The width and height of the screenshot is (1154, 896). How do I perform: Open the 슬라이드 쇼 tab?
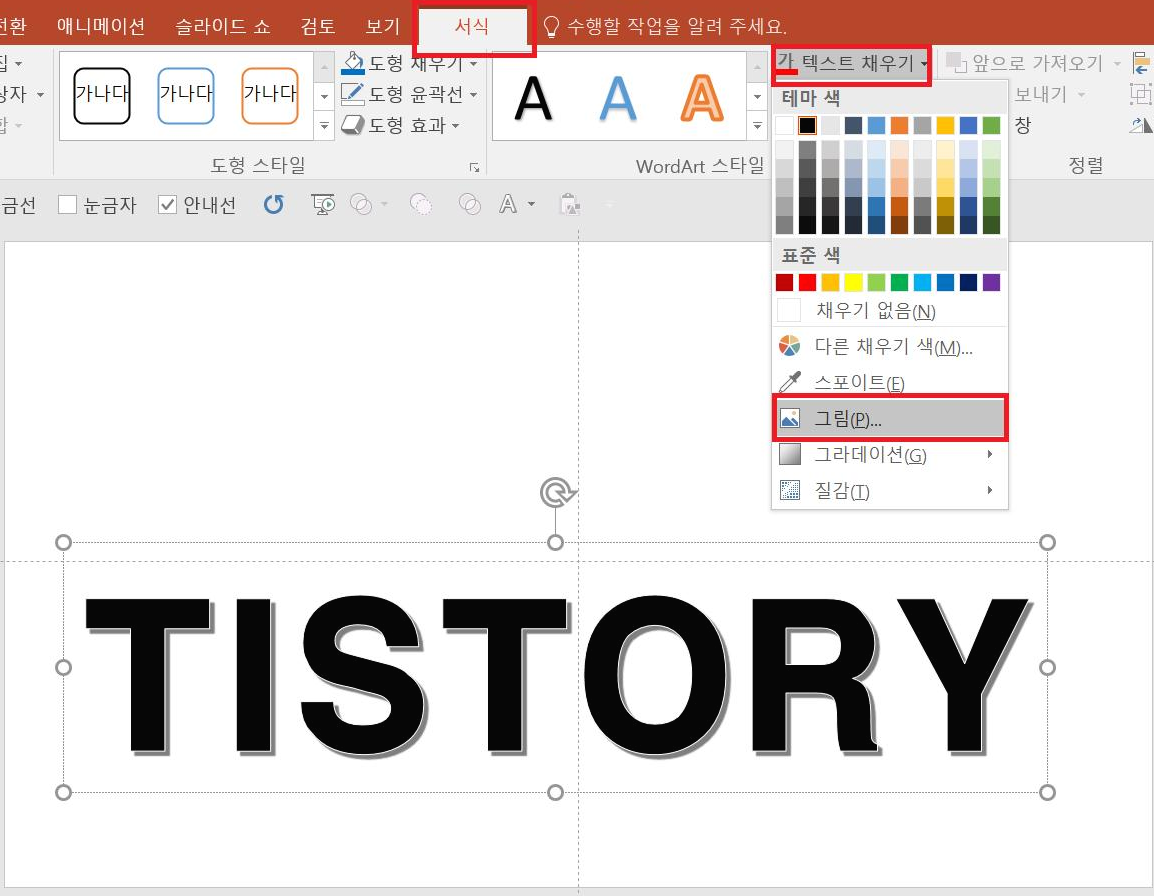coord(222,27)
